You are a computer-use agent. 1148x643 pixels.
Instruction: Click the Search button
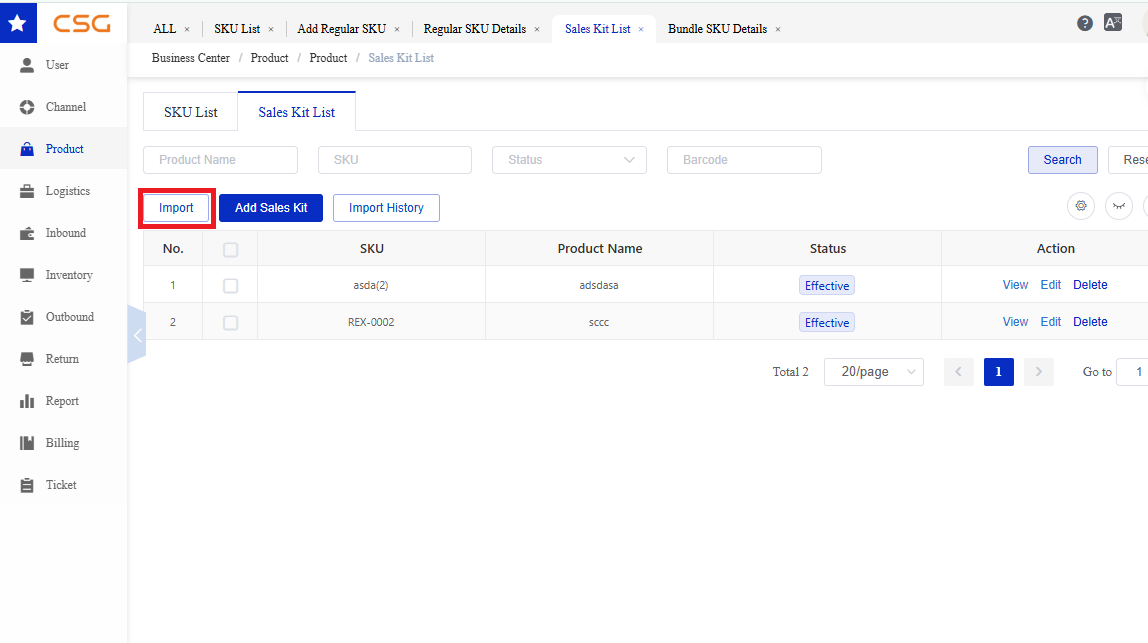1062,160
